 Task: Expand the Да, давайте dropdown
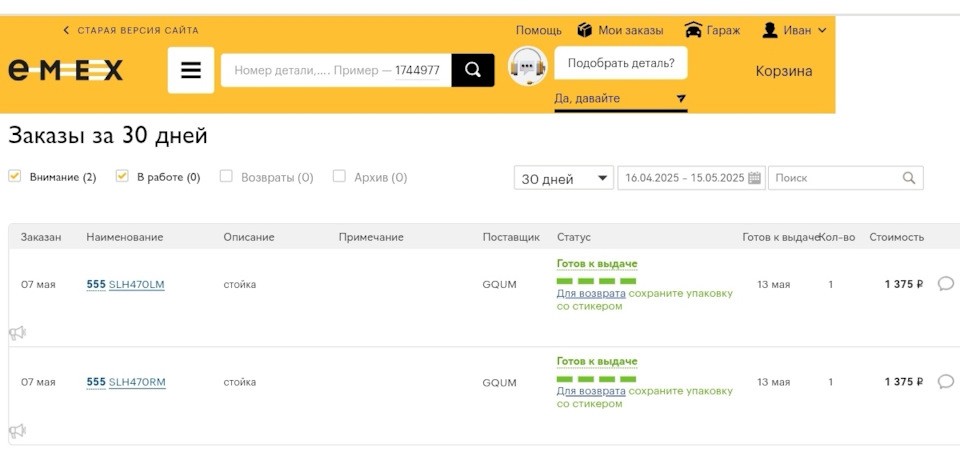pyautogui.click(x=620, y=99)
